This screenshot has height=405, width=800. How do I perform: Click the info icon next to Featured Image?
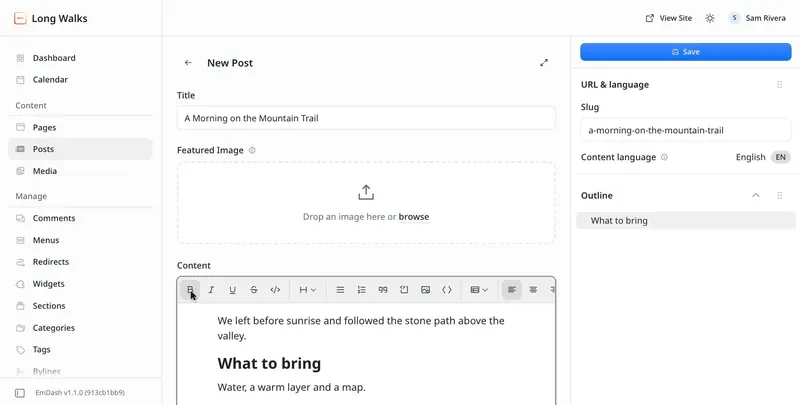pyautogui.click(x=252, y=150)
